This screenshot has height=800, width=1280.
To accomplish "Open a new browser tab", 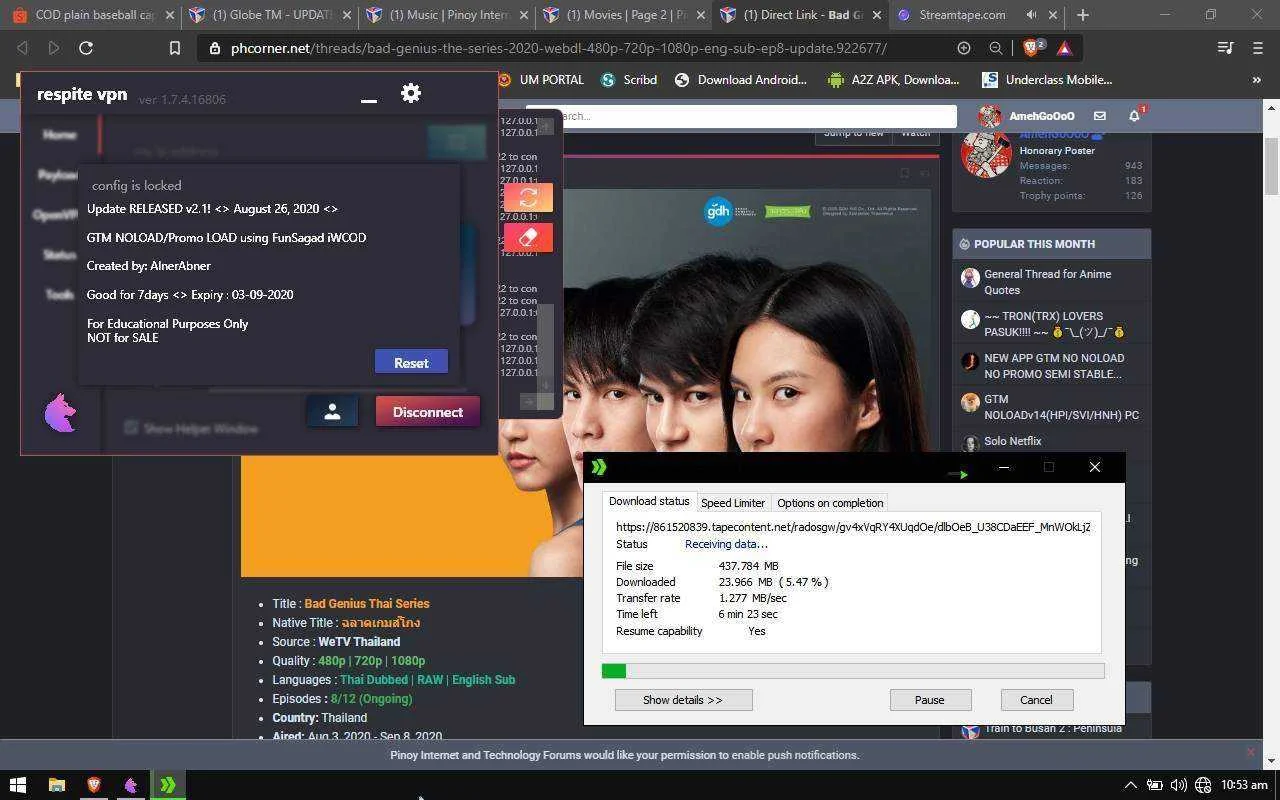I will click(x=1082, y=15).
